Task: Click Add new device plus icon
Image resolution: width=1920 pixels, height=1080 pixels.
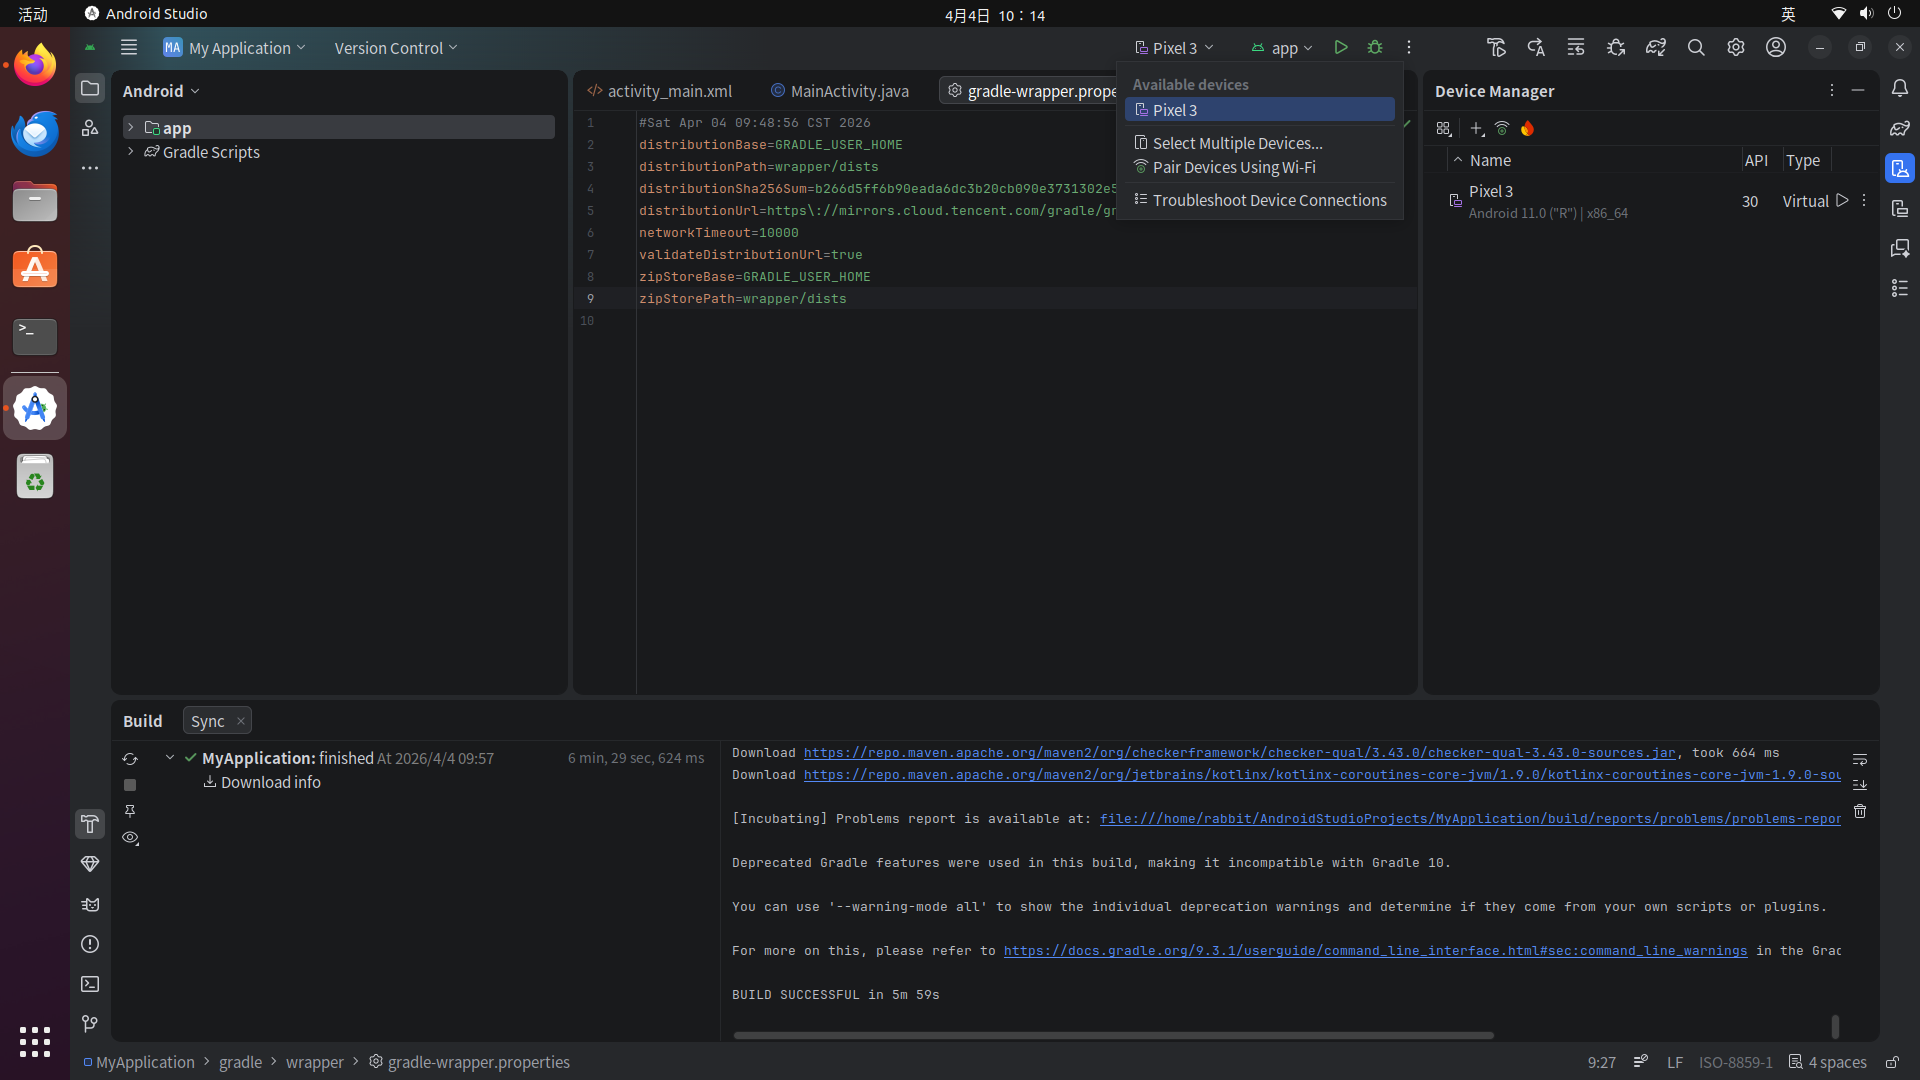Action: (x=1476, y=129)
